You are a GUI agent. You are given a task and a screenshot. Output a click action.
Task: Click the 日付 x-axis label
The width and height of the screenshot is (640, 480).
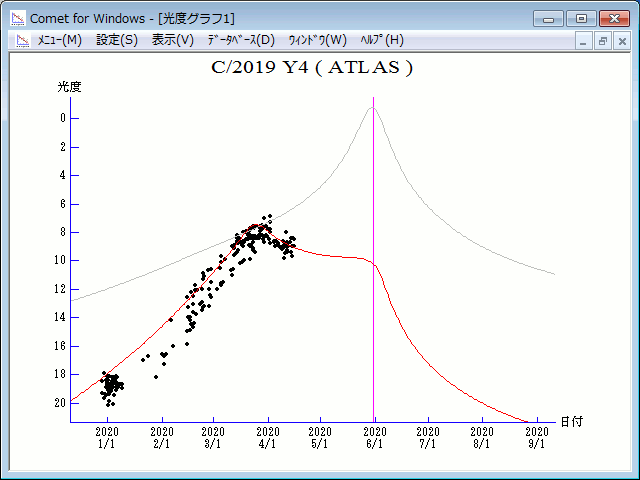(571, 422)
